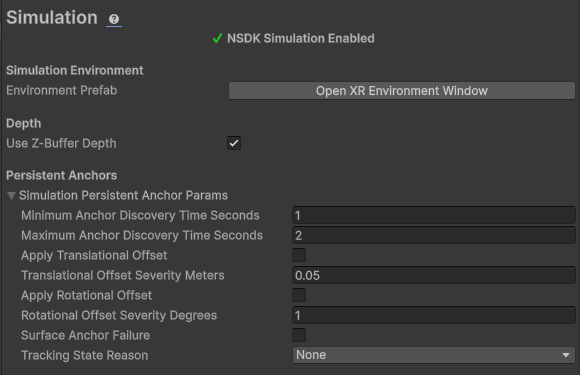Click Maximum Anchor Discovery Time Seconds label

(142, 235)
